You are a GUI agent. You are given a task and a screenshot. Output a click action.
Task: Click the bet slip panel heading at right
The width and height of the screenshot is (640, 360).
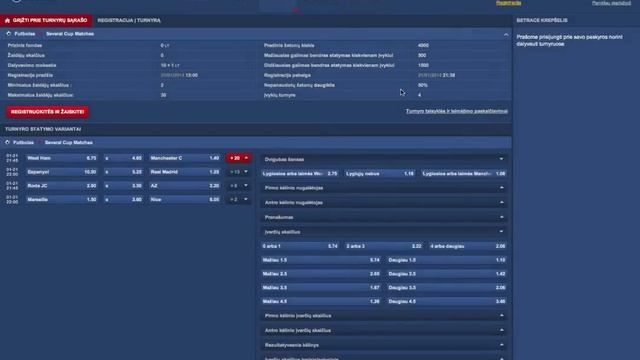542,20
